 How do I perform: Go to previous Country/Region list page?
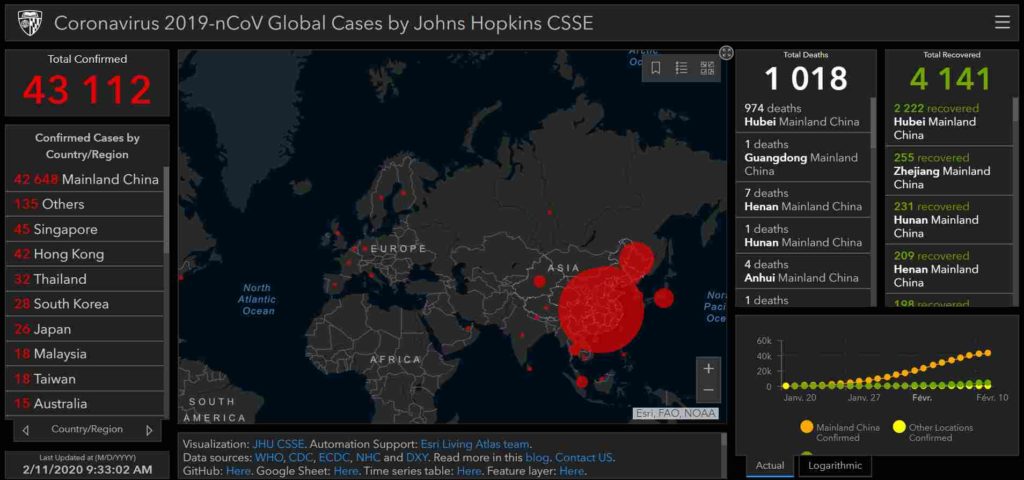pyautogui.click(x=25, y=430)
